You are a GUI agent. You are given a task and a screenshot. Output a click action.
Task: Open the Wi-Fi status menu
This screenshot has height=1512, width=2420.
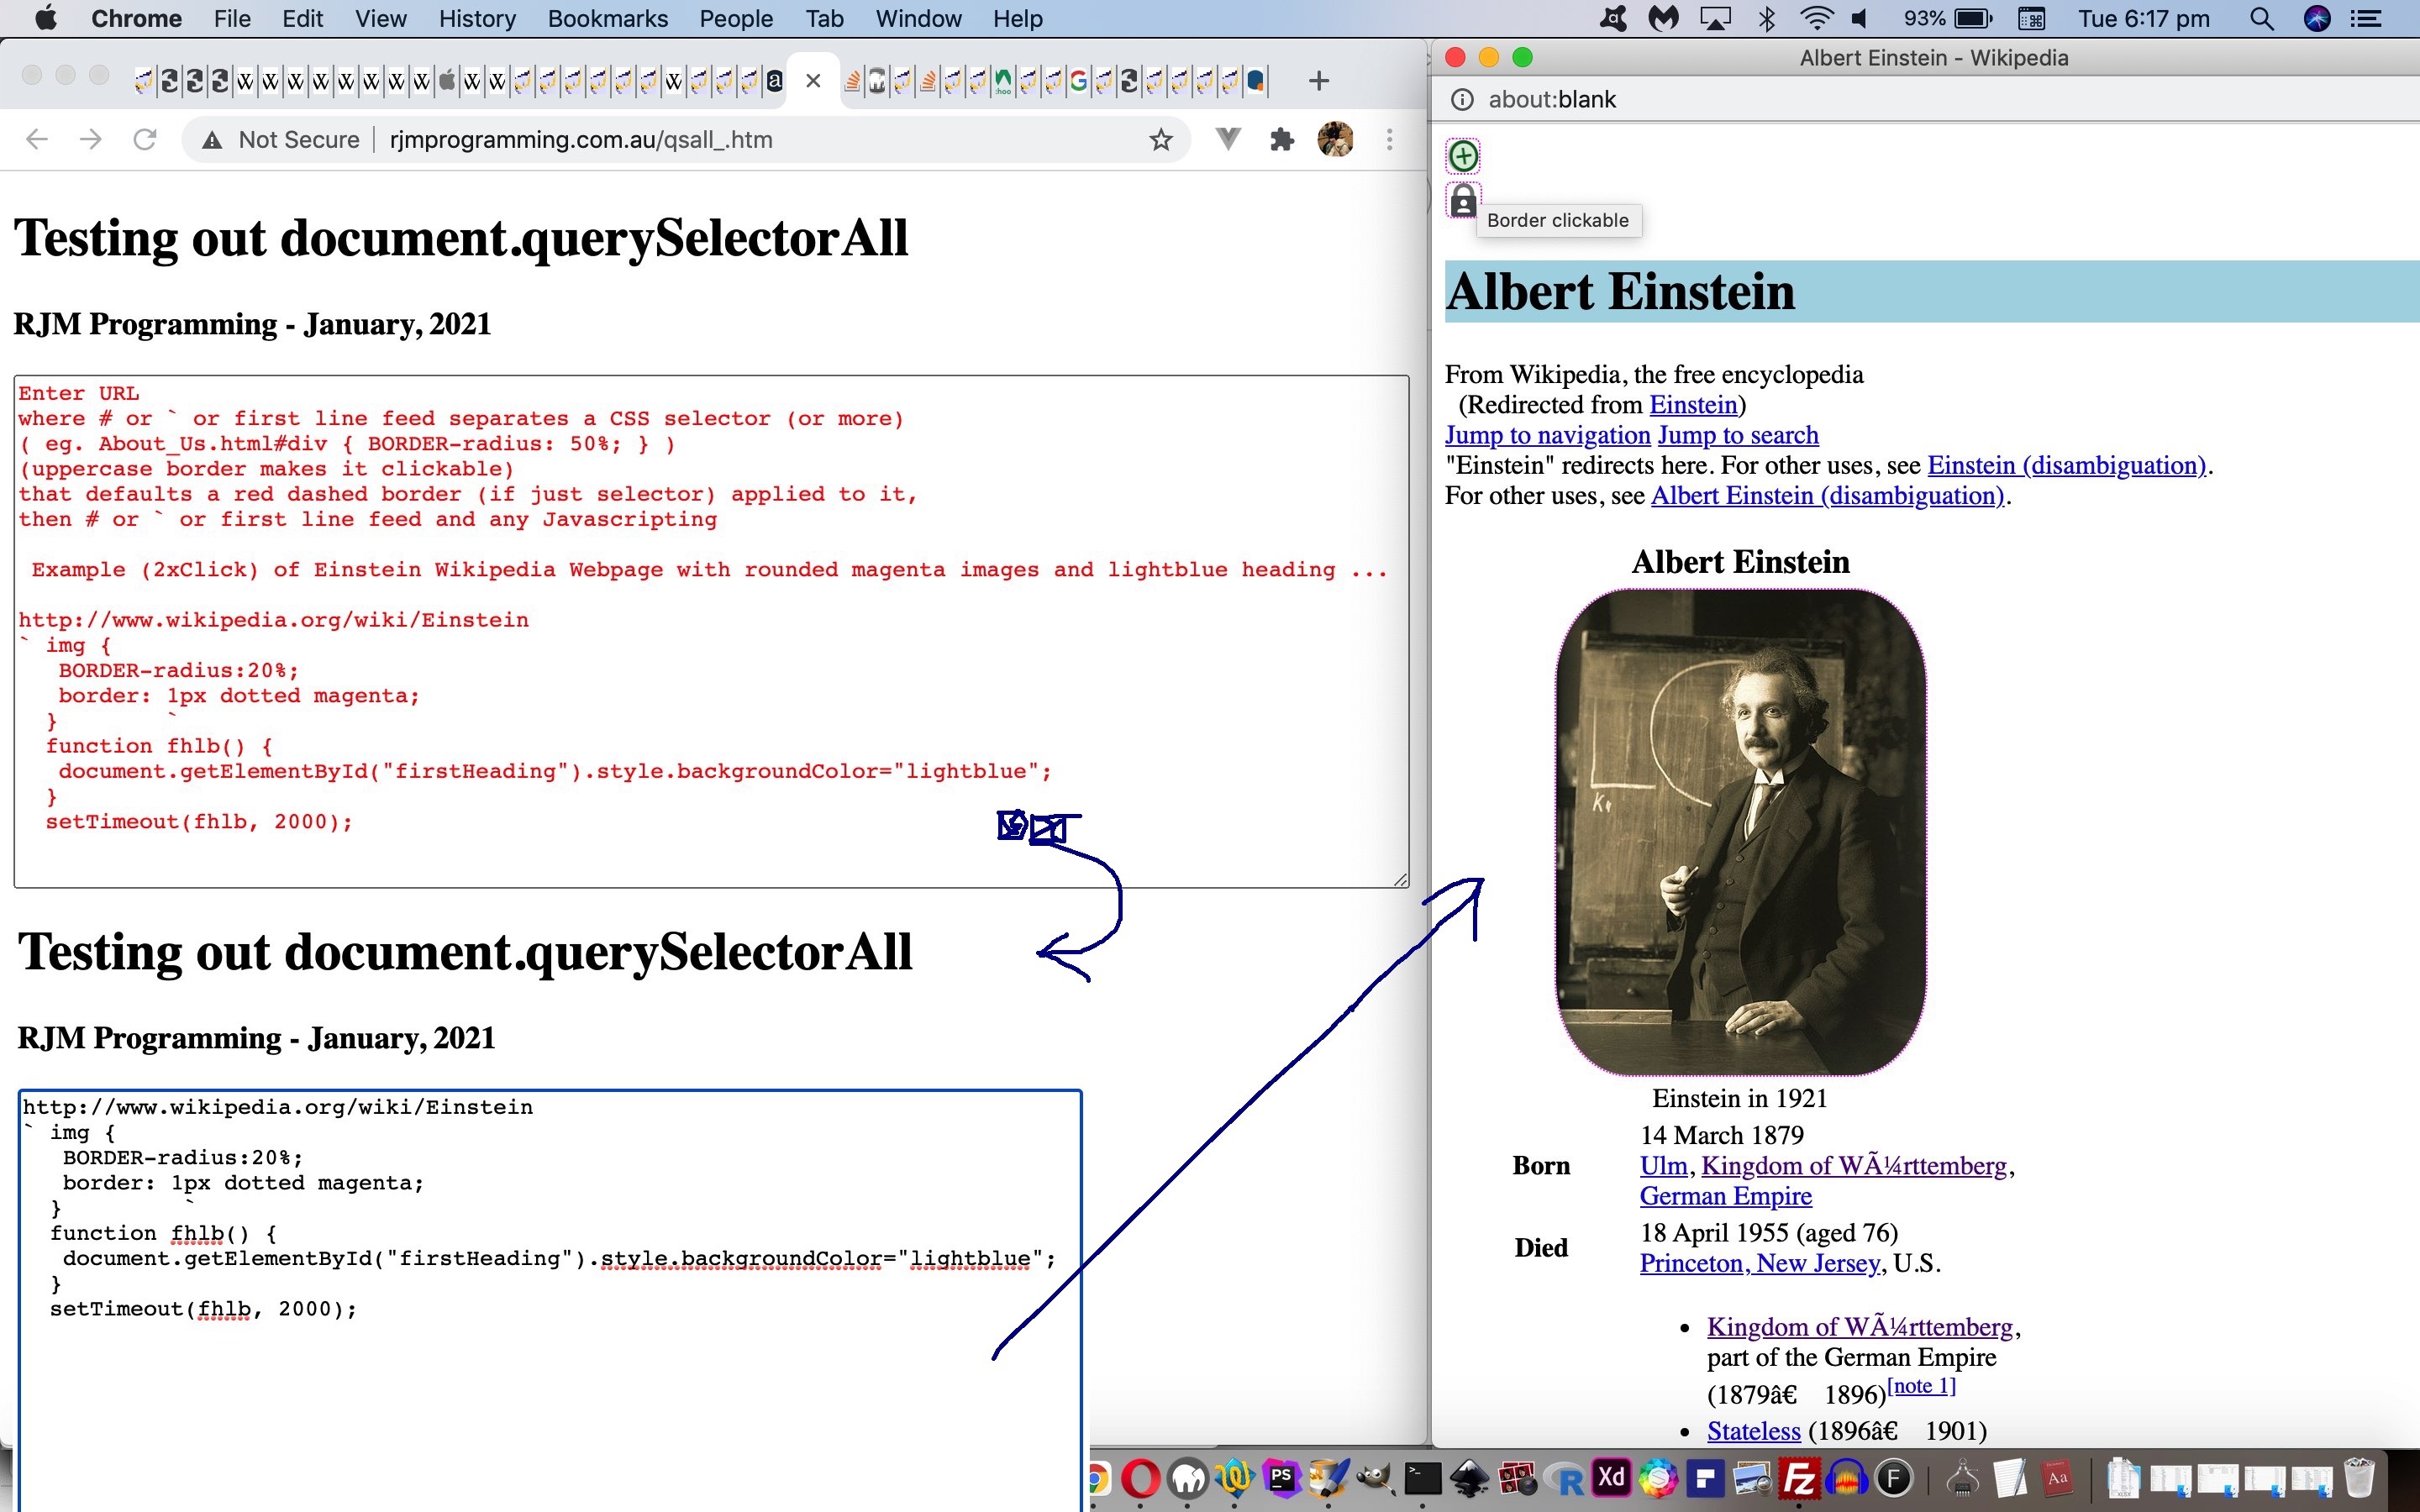(1815, 19)
